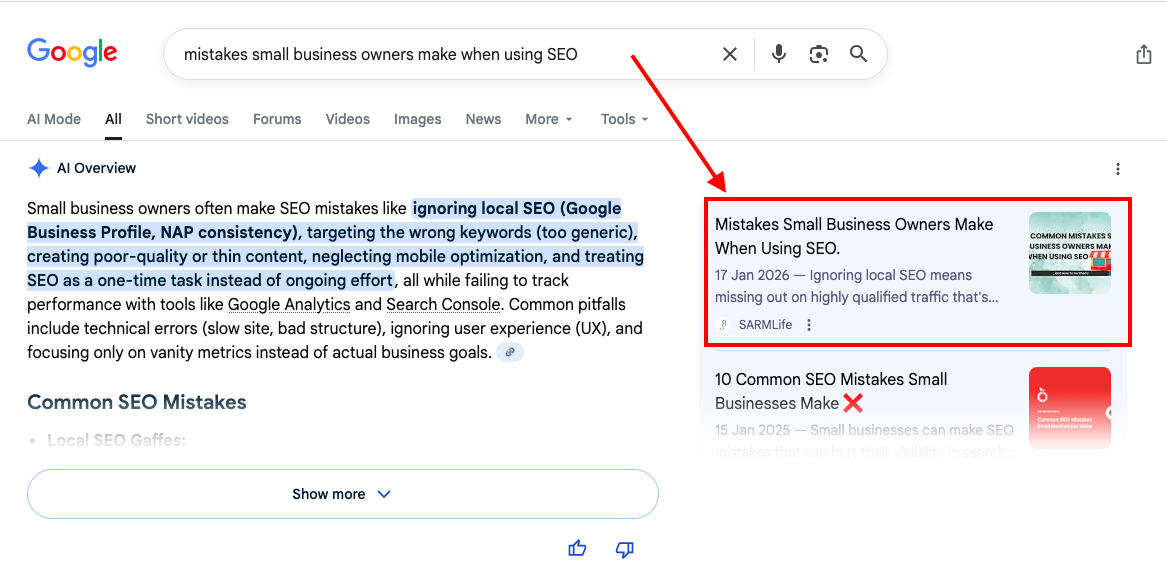Screen dimensions: 1167x585
Task: Give a thumbs down to the AI Overview
Action: pyautogui.click(x=624, y=548)
